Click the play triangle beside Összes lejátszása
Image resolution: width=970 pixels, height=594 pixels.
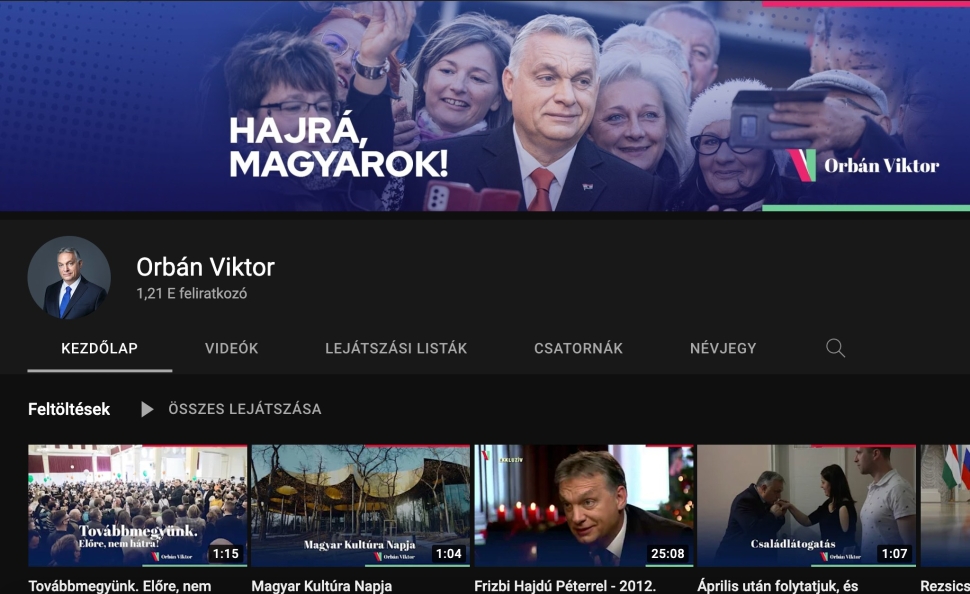[x=147, y=409]
